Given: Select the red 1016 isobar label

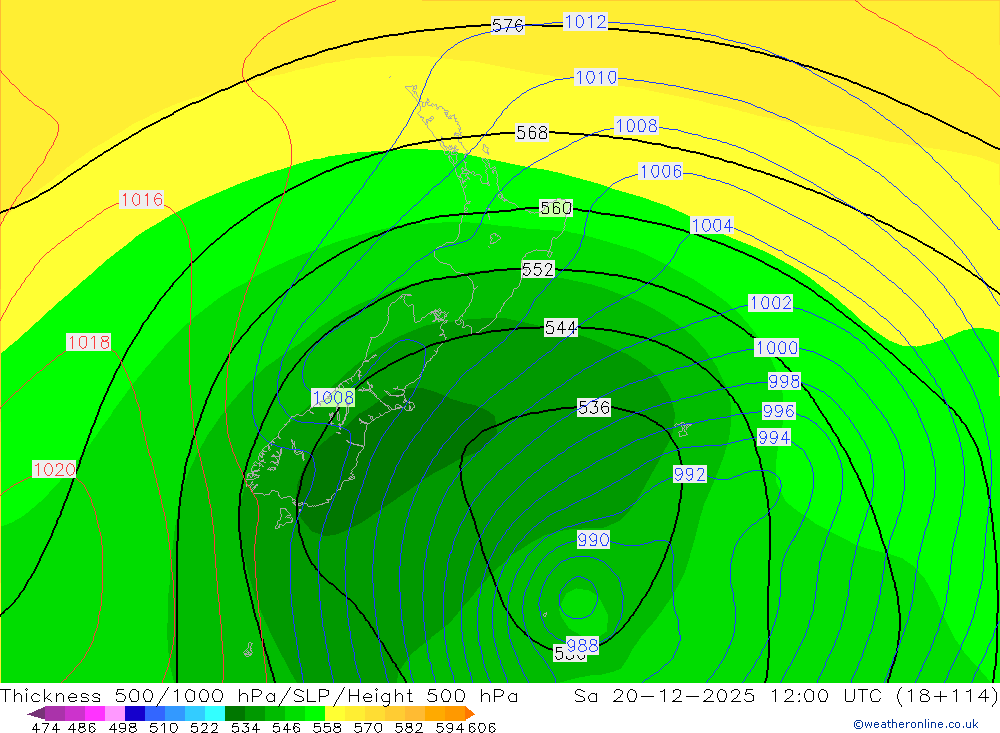Looking at the screenshot, I should pos(142,200).
